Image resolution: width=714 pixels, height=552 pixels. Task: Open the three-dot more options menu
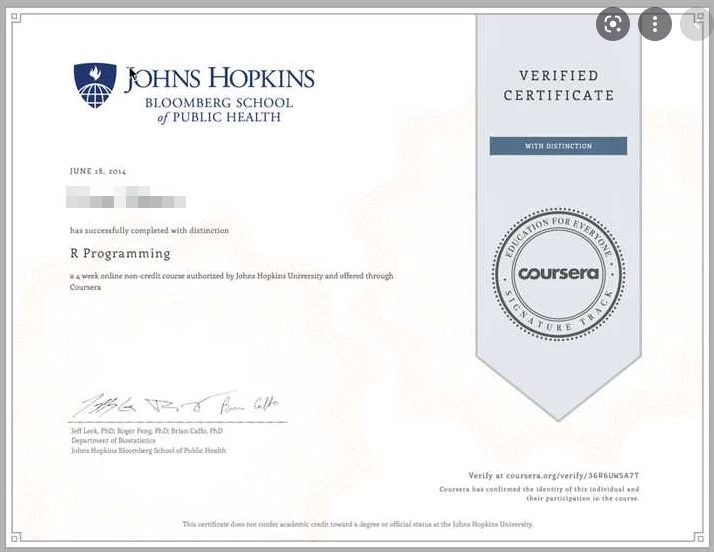coord(655,24)
